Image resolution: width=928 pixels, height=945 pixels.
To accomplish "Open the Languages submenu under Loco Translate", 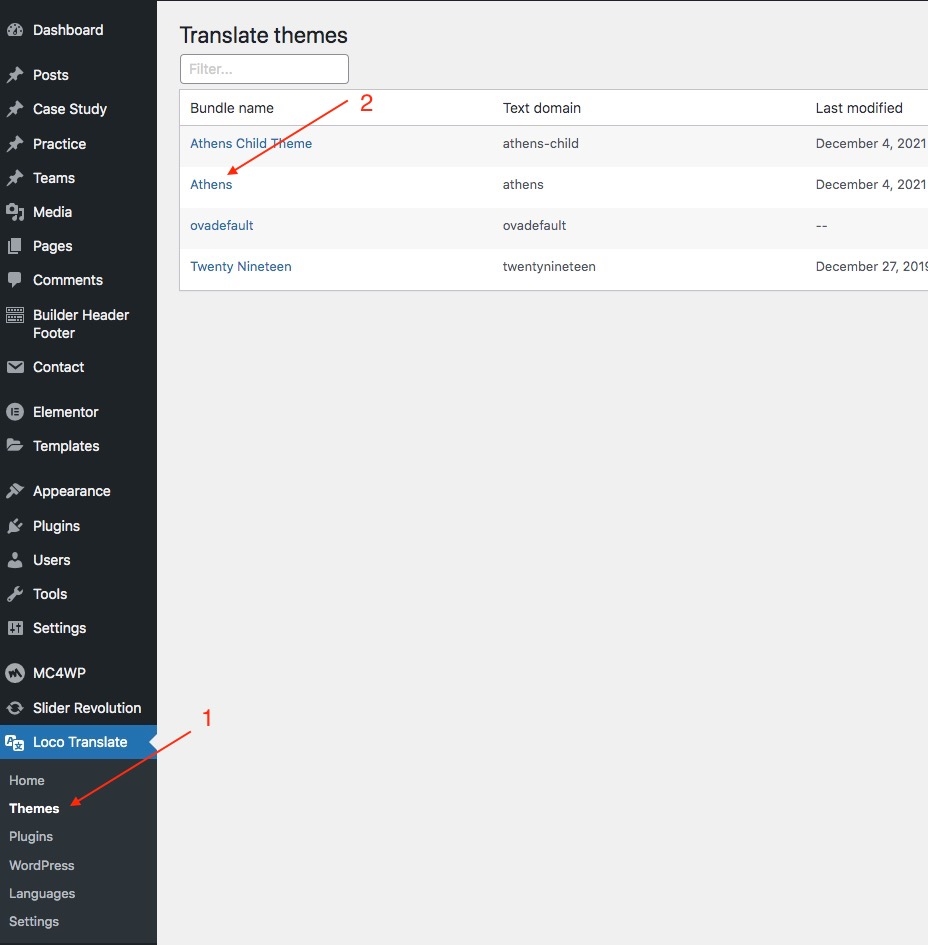I will tap(42, 893).
